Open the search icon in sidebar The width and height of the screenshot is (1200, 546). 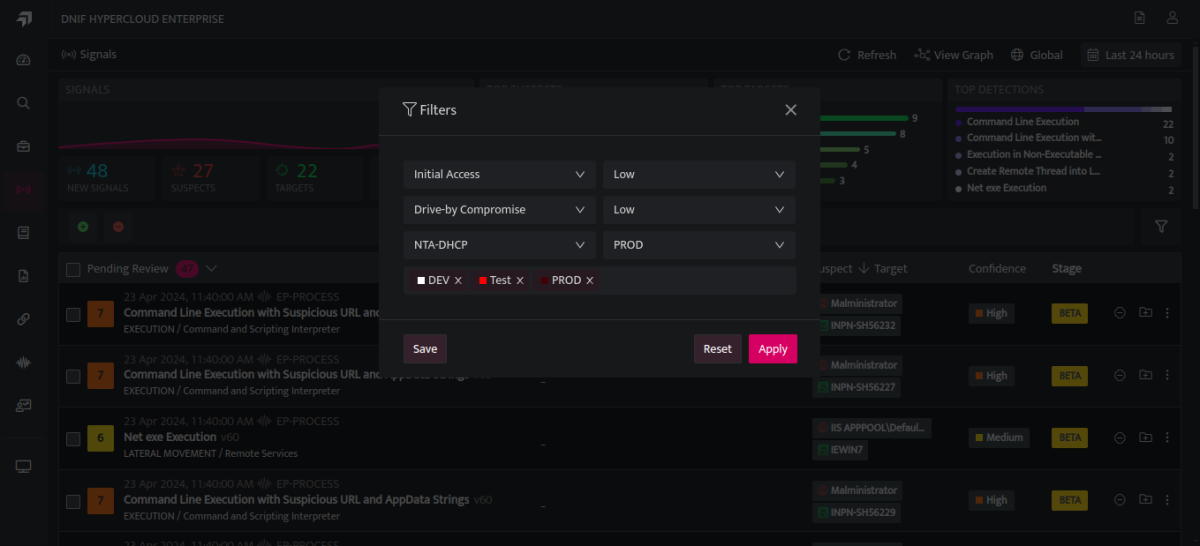pos(24,102)
